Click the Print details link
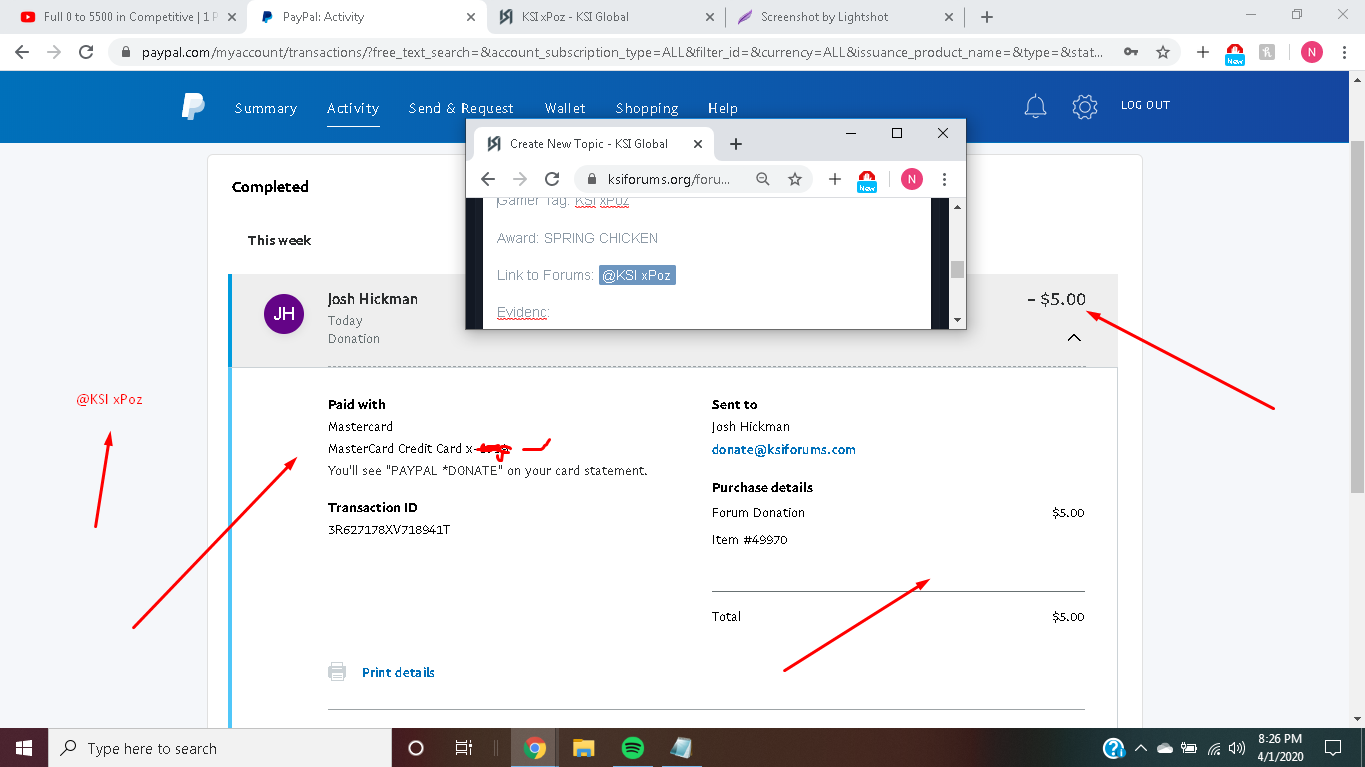The width and height of the screenshot is (1365, 767). coord(398,673)
